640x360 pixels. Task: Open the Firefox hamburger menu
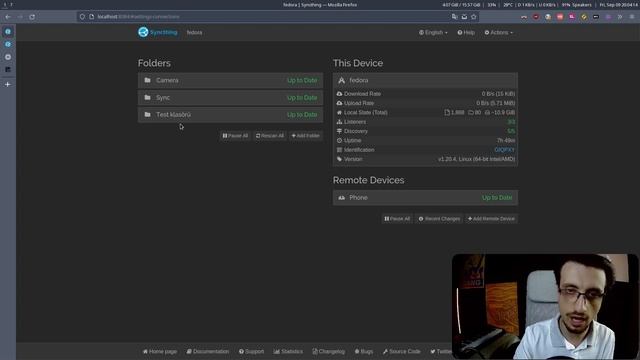click(x=632, y=17)
